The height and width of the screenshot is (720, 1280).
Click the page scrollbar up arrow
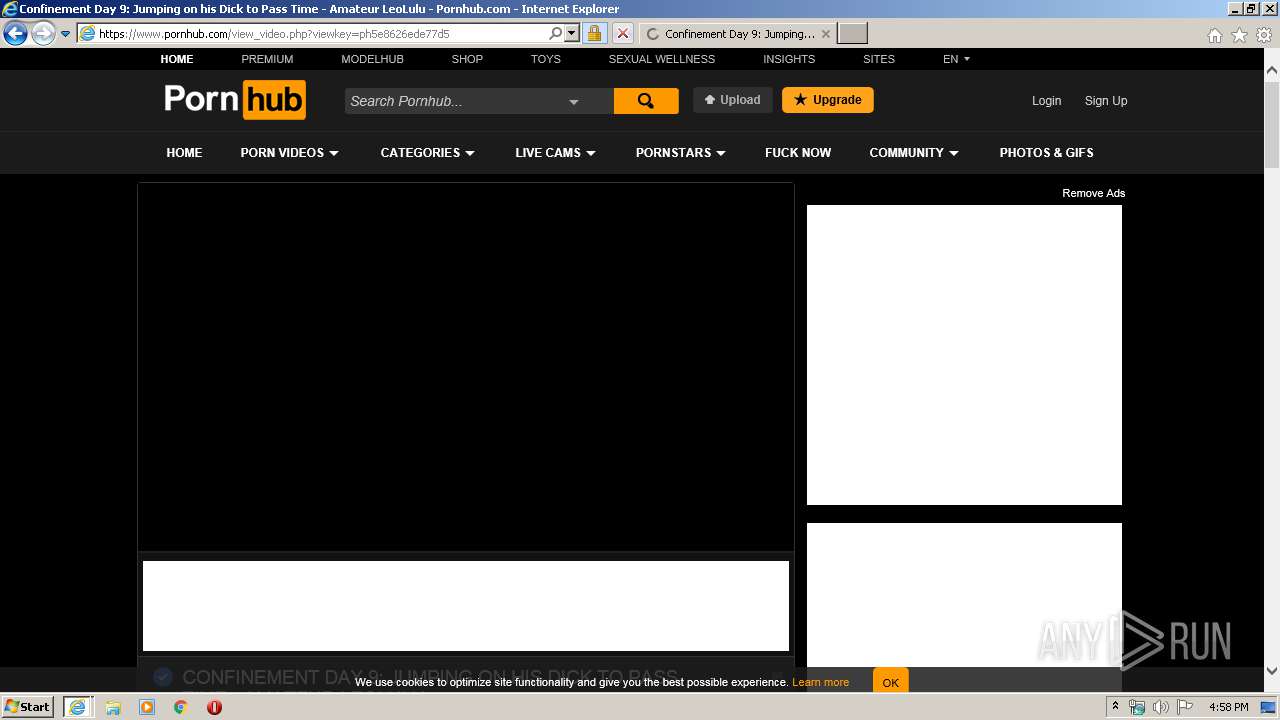point(1271,71)
